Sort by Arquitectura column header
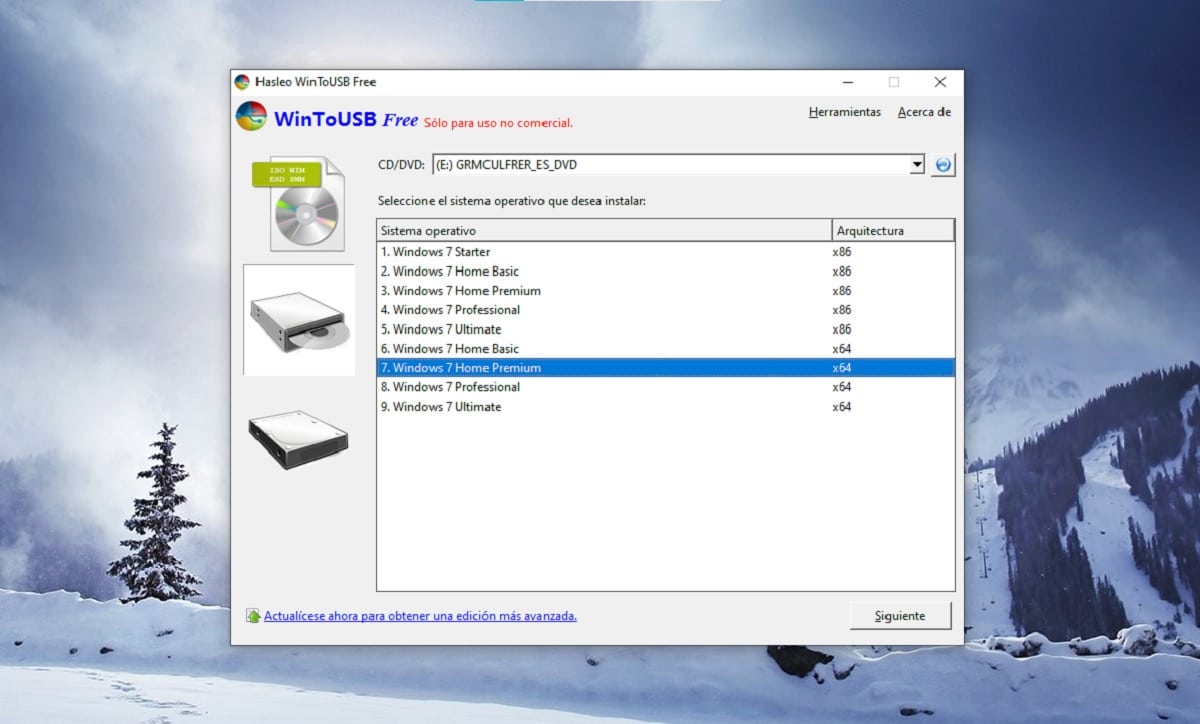This screenshot has height=724, width=1200. tap(892, 231)
